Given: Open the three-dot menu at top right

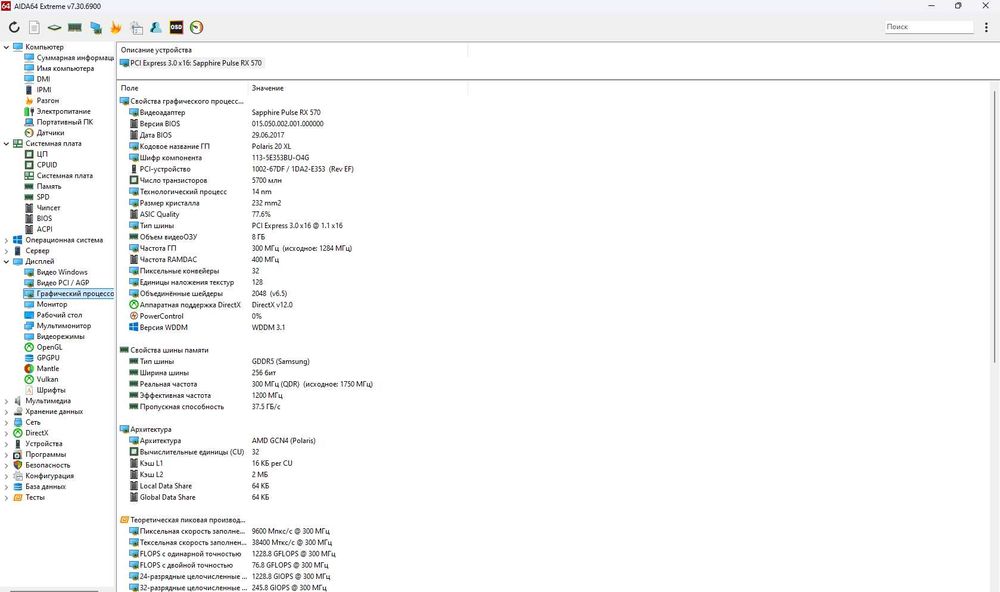Looking at the screenshot, I should pyautogui.click(x=987, y=27).
